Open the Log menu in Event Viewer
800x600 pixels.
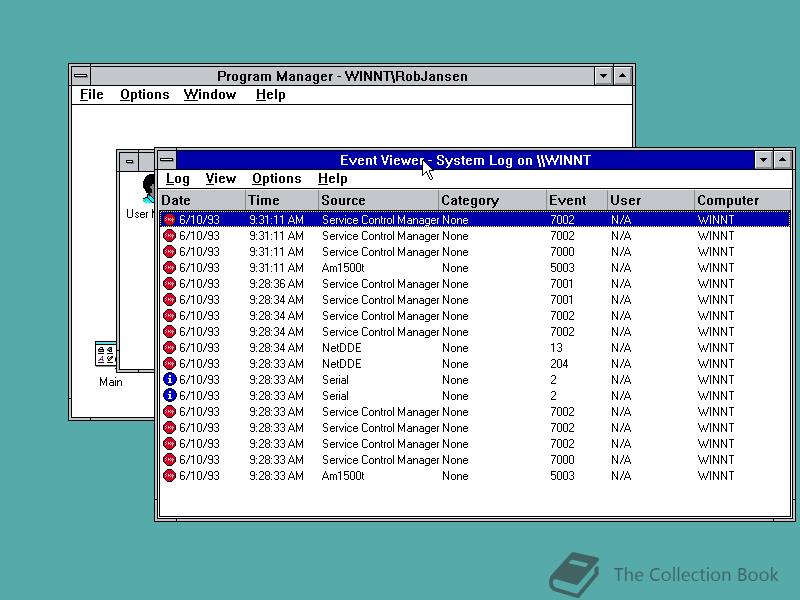tap(178, 179)
